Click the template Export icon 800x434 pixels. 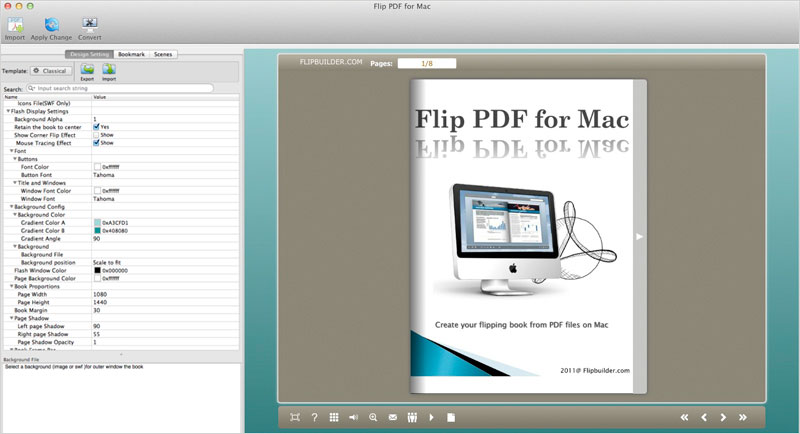[x=87, y=70]
